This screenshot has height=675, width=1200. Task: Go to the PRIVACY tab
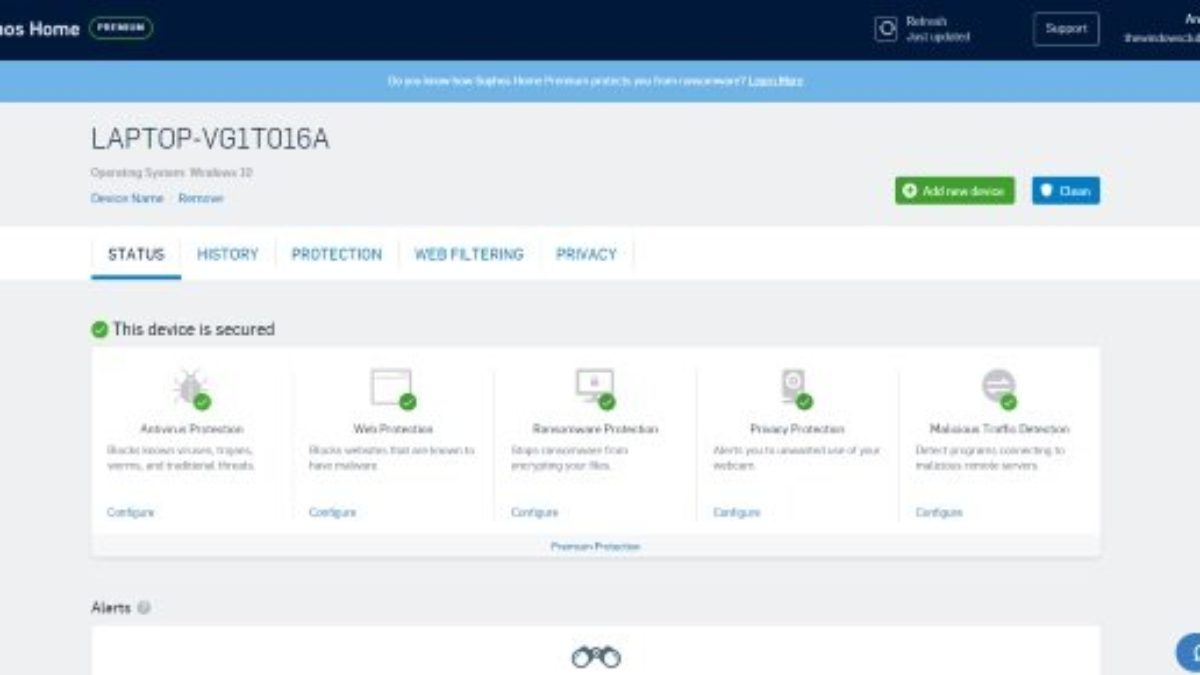click(586, 254)
